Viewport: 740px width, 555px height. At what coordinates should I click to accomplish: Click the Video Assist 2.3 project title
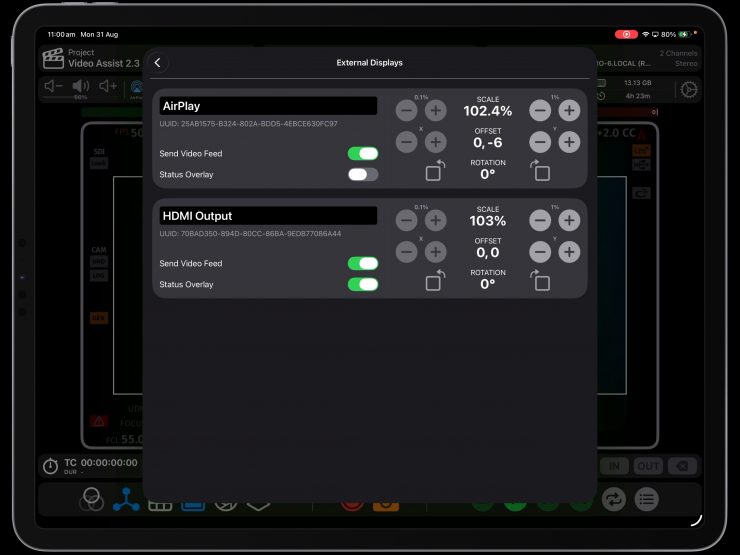click(104, 64)
